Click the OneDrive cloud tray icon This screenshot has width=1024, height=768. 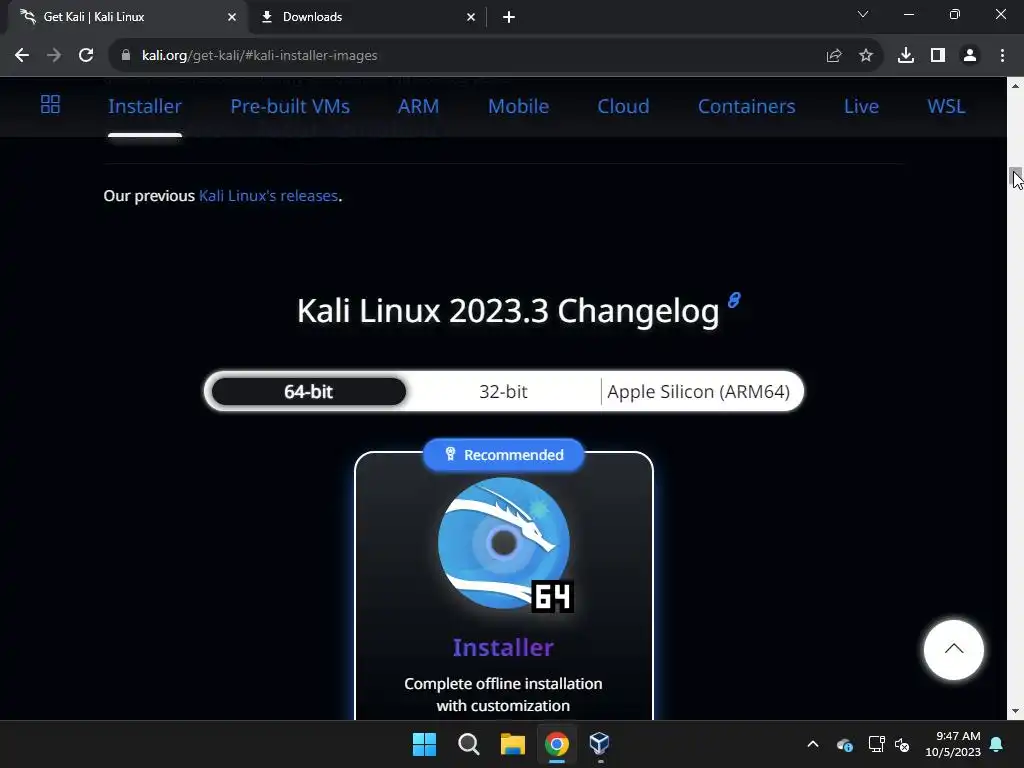pos(844,744)
